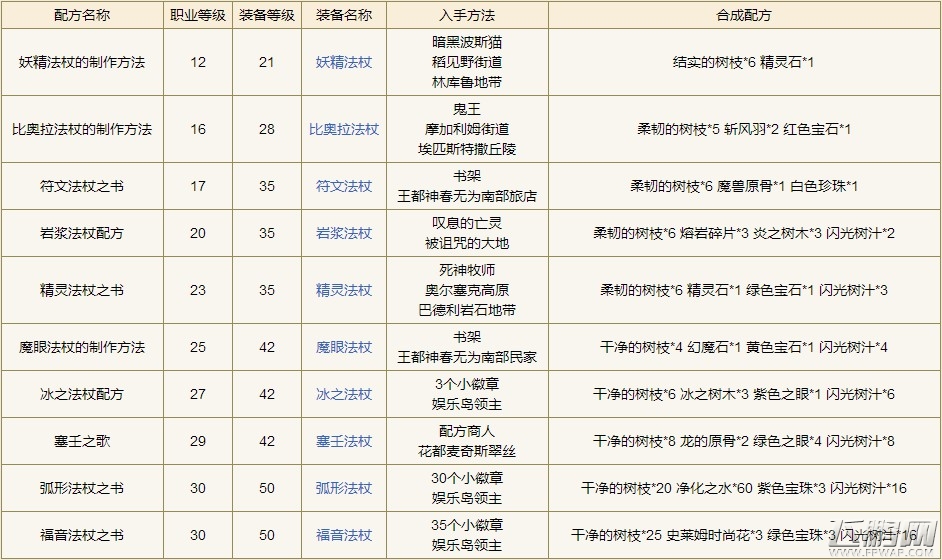Image resolution: width=942 pixels, height=560 pixels.
Task: Click the 死神牧师 acquisition text
Action: tap(467, 270)
